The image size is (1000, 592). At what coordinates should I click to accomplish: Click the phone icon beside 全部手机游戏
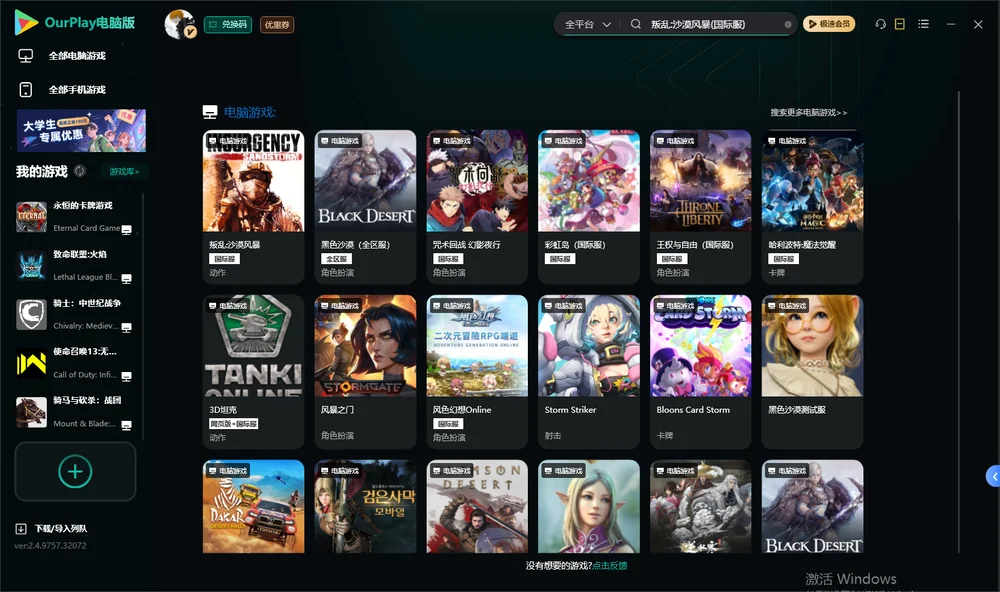26,89
